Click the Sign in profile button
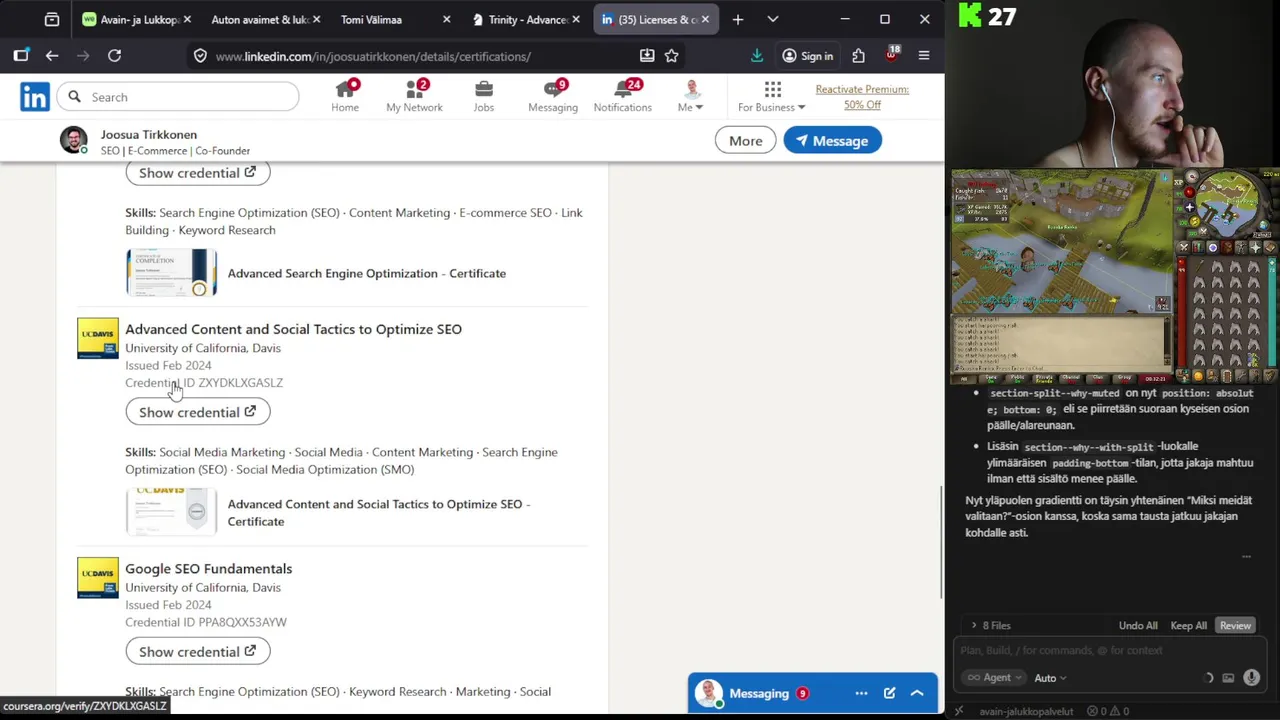Viewport: 1280px width, 720px height. pyautogui.click(x=807, y=56)
